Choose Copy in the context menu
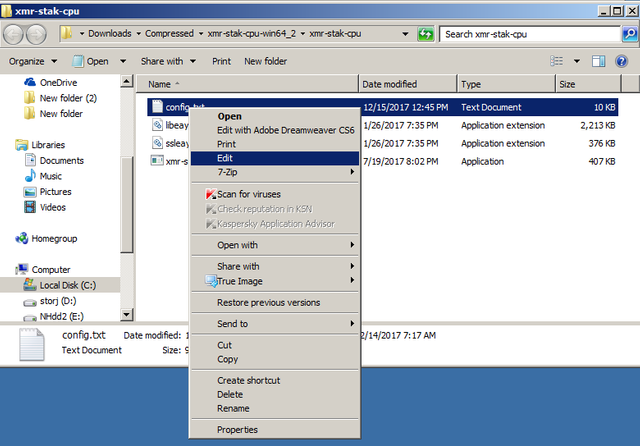 pos(275,359)
